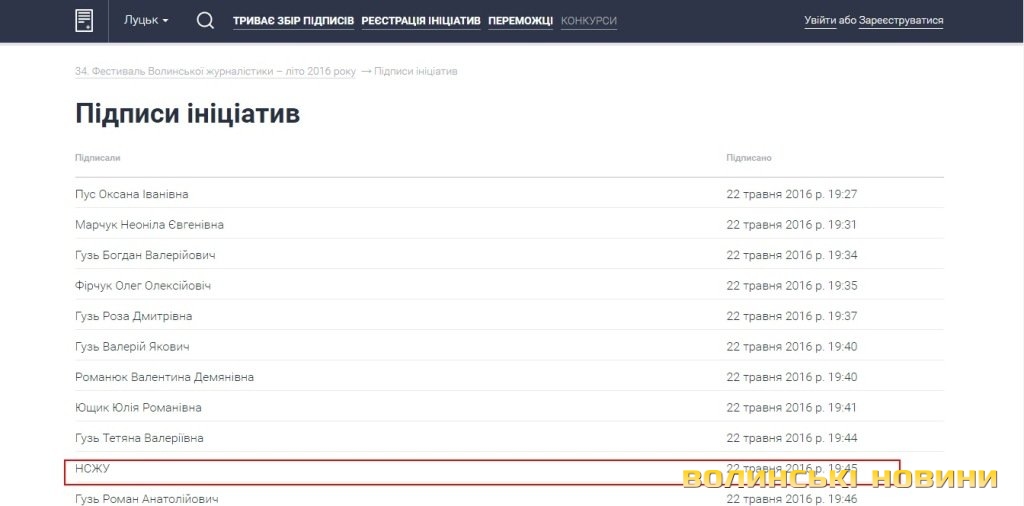Select the Романюк Валентина Демянівна row
The image size is (1024, 506).
(x=164, y=377)
